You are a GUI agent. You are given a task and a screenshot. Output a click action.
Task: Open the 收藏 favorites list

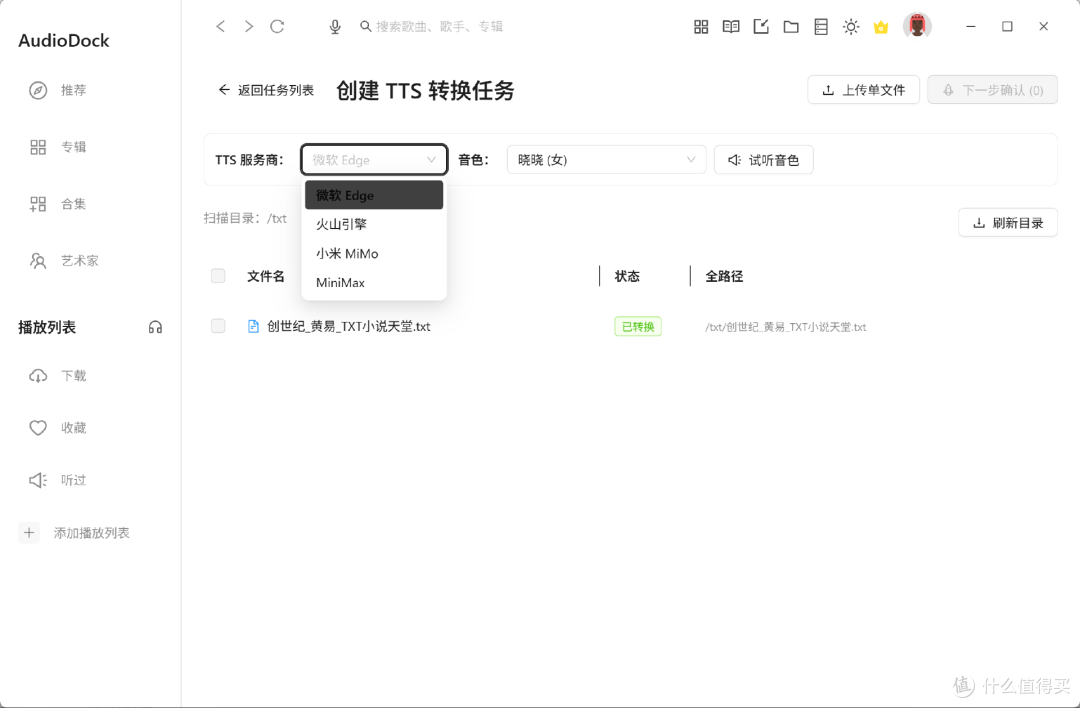(x=59, y=428)
